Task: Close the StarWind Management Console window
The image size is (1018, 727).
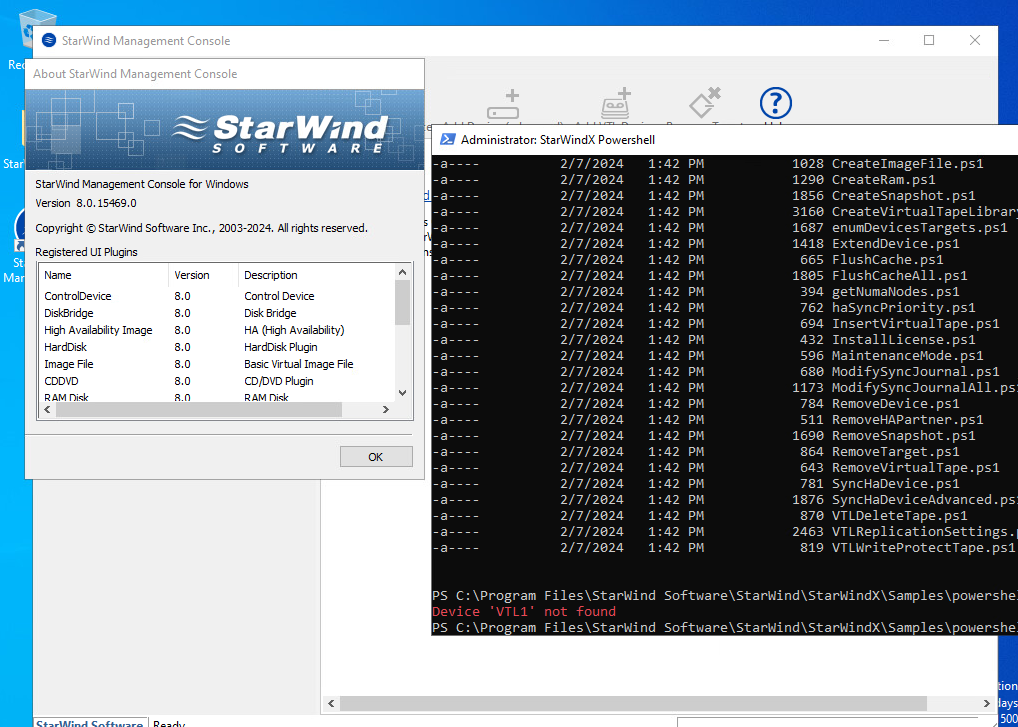Action: pyautogui.click(x=975, y=40)
